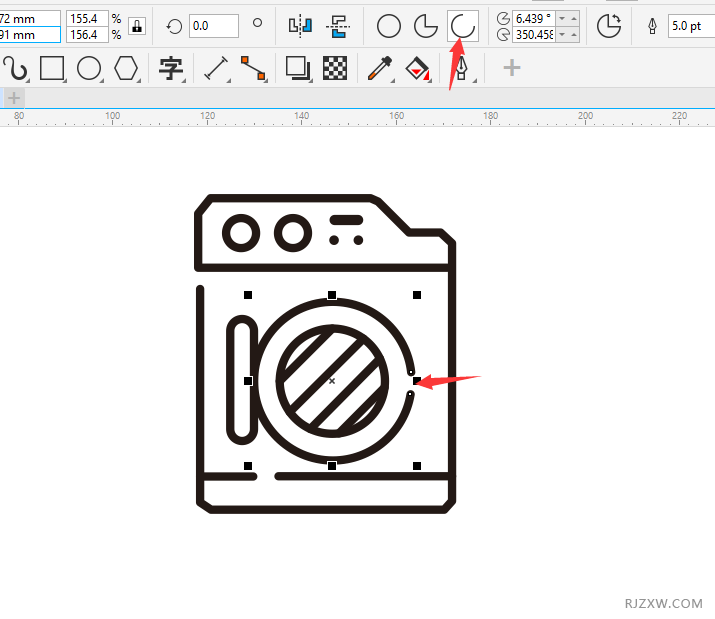
Task: Click Mirror horizontally icon
Action: click(299, 26)
